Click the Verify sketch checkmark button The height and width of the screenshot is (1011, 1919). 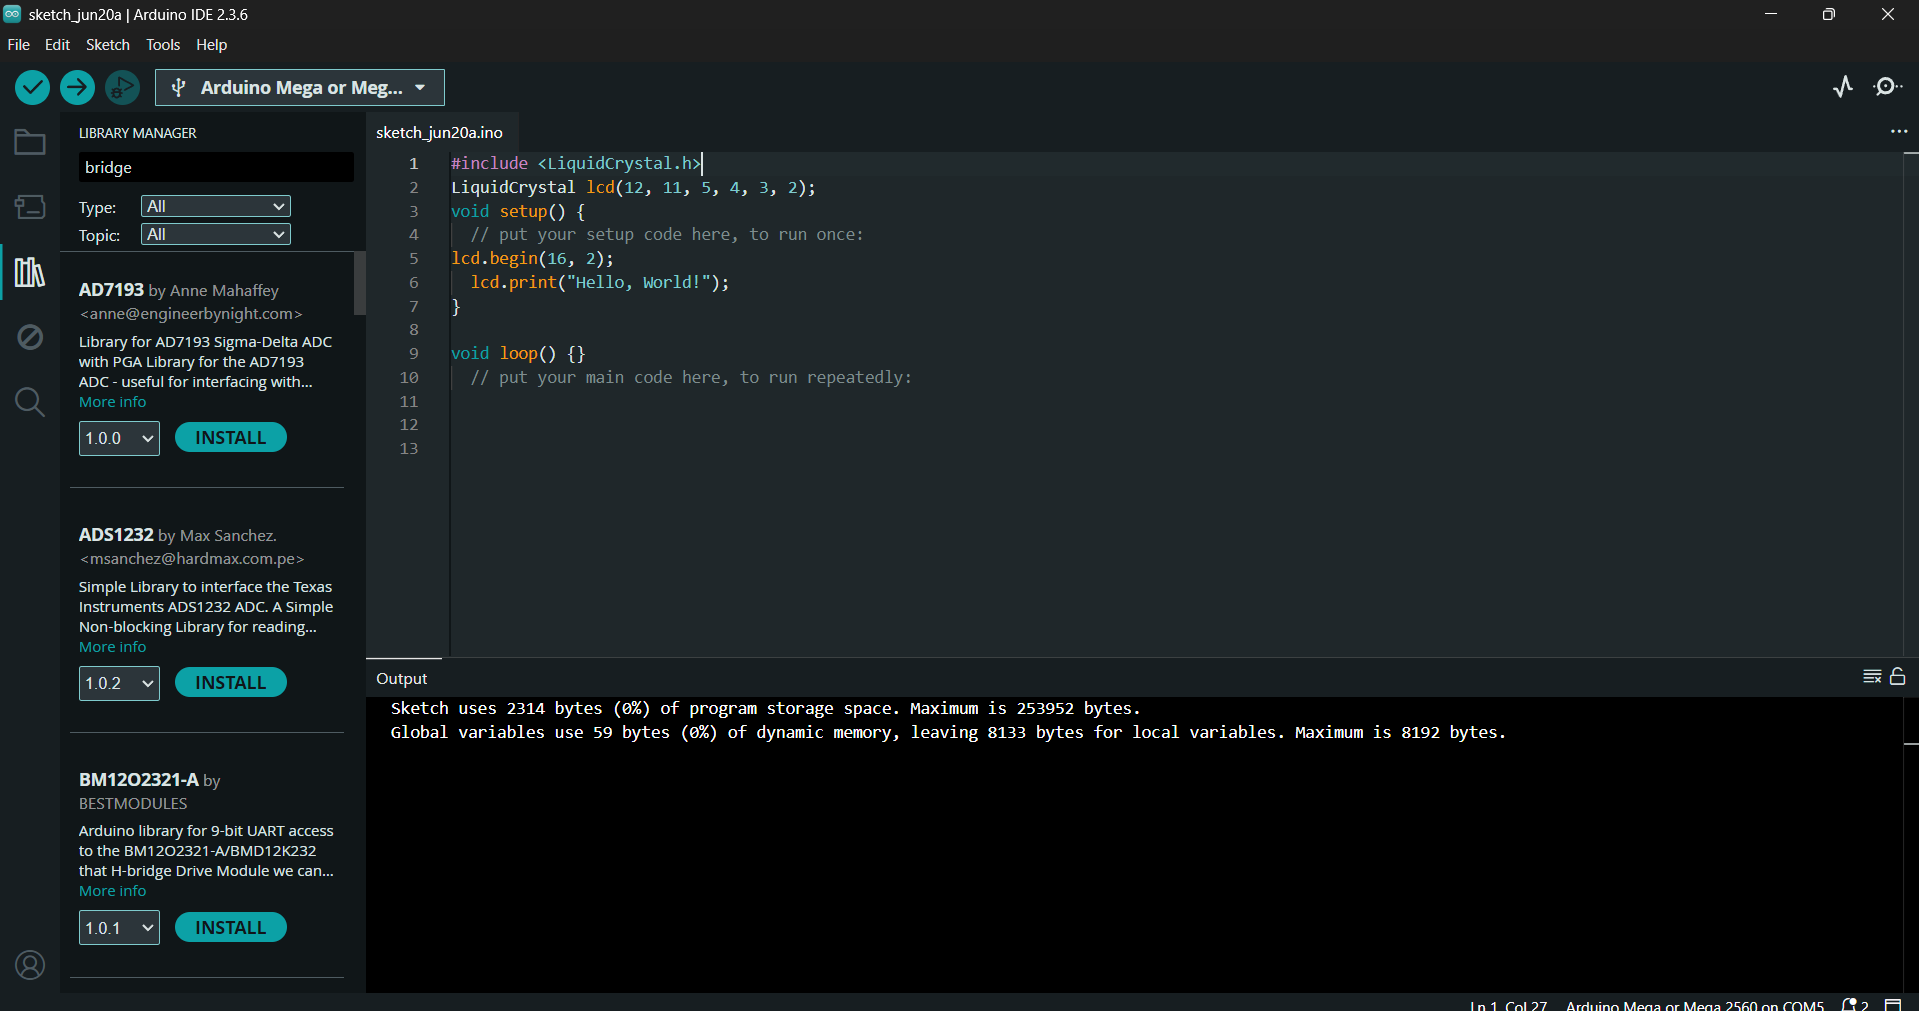[32, 88]
